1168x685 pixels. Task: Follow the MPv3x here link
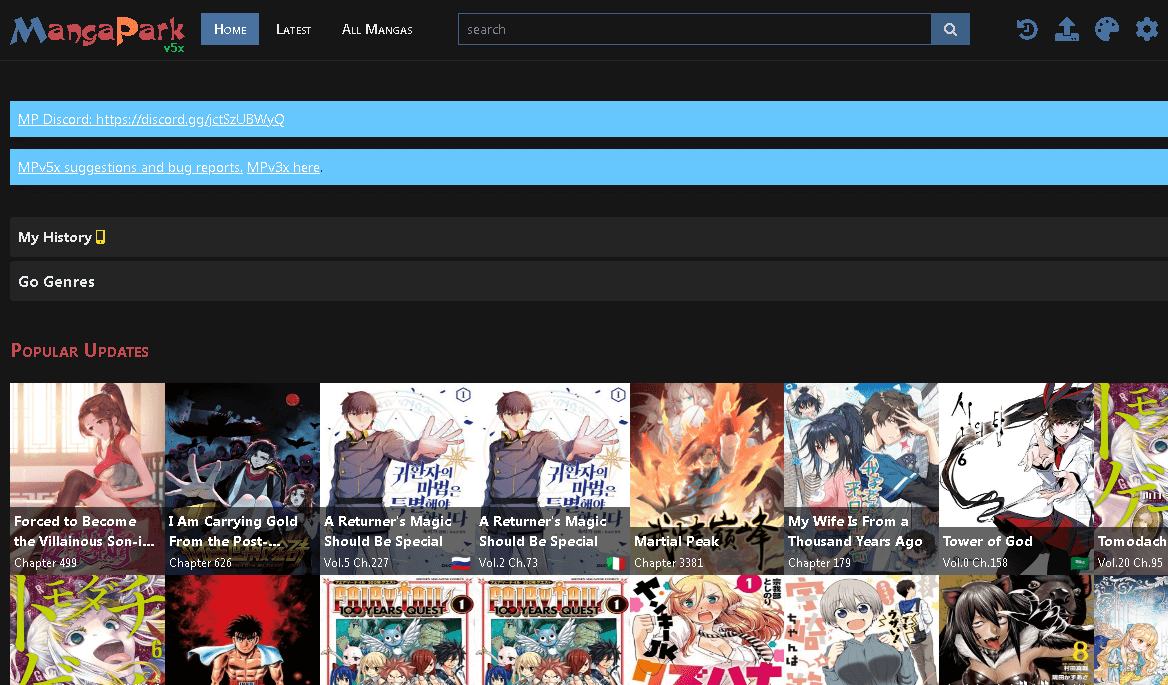tap(283, 168)
